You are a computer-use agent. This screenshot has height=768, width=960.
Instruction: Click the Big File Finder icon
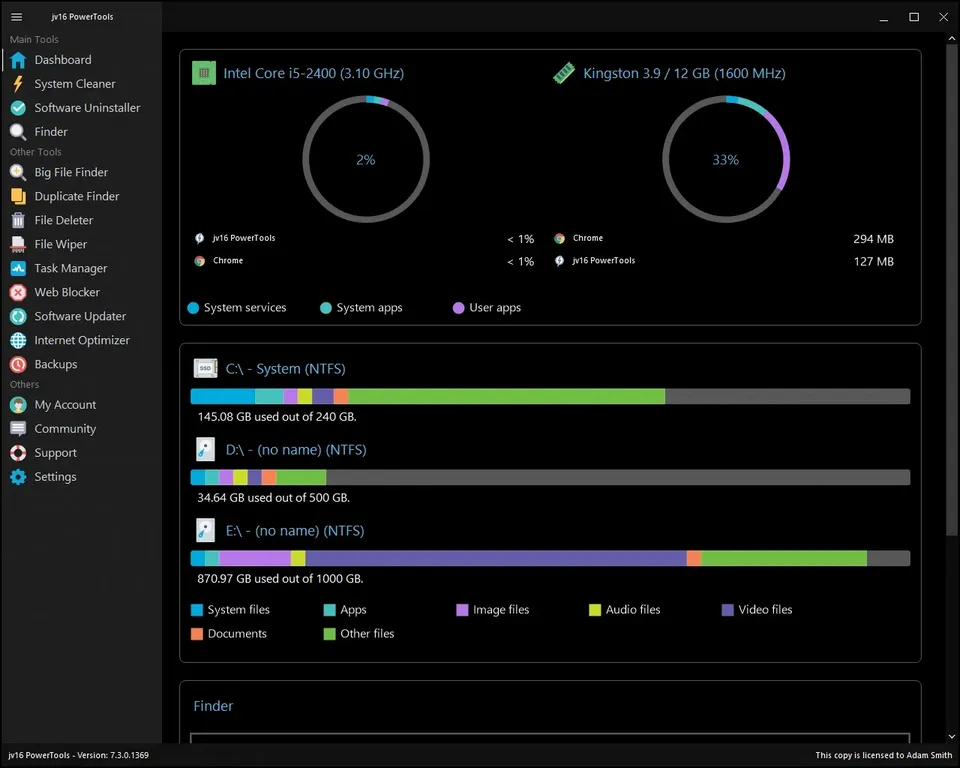(18, 173)
